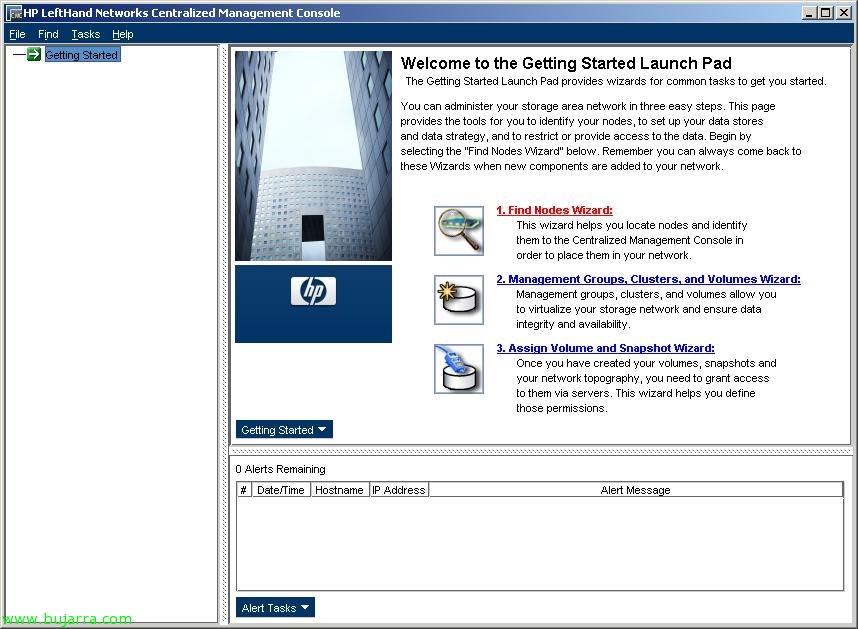The image size is (858, 629).
Task: Open the Find menu
Action: (48, 34)
